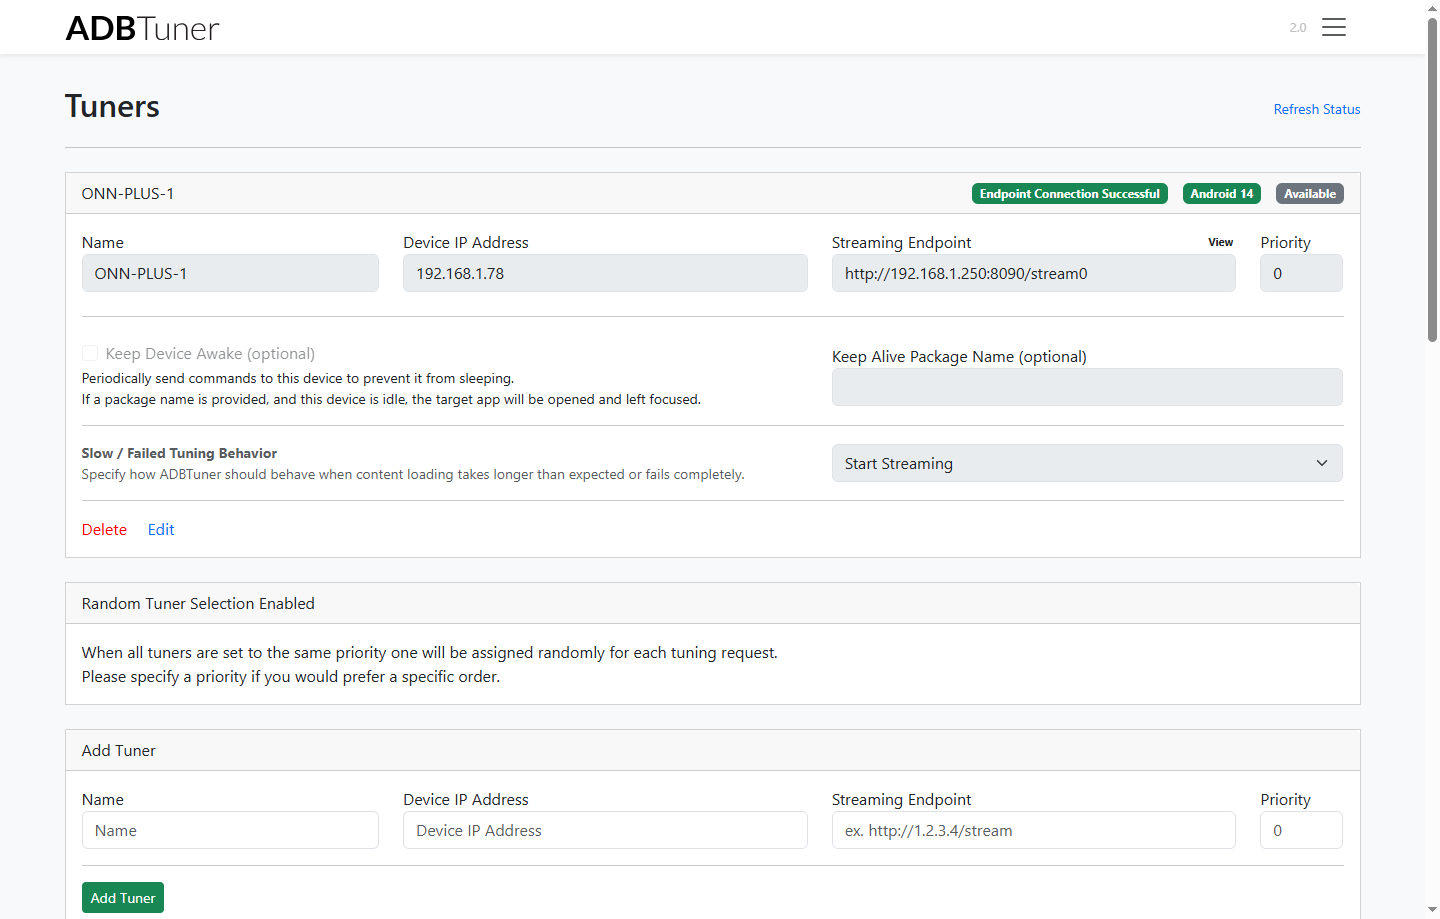Screen dimensions: 1440x919
Task: Click the page vertical scrollbar thumb
Action: point(1432,180)
